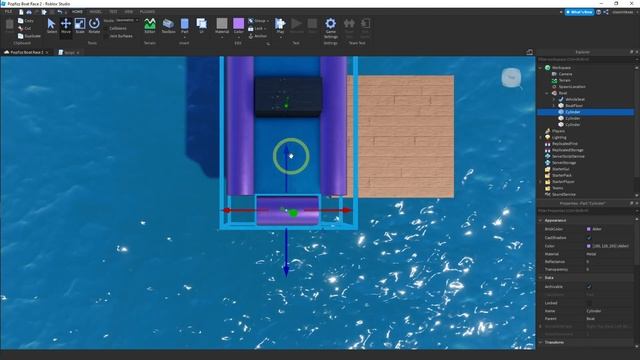Viewport: 640px width, 360px height.
Task: Click the Explorer filter search field
Action: click(x=586, y=59)
